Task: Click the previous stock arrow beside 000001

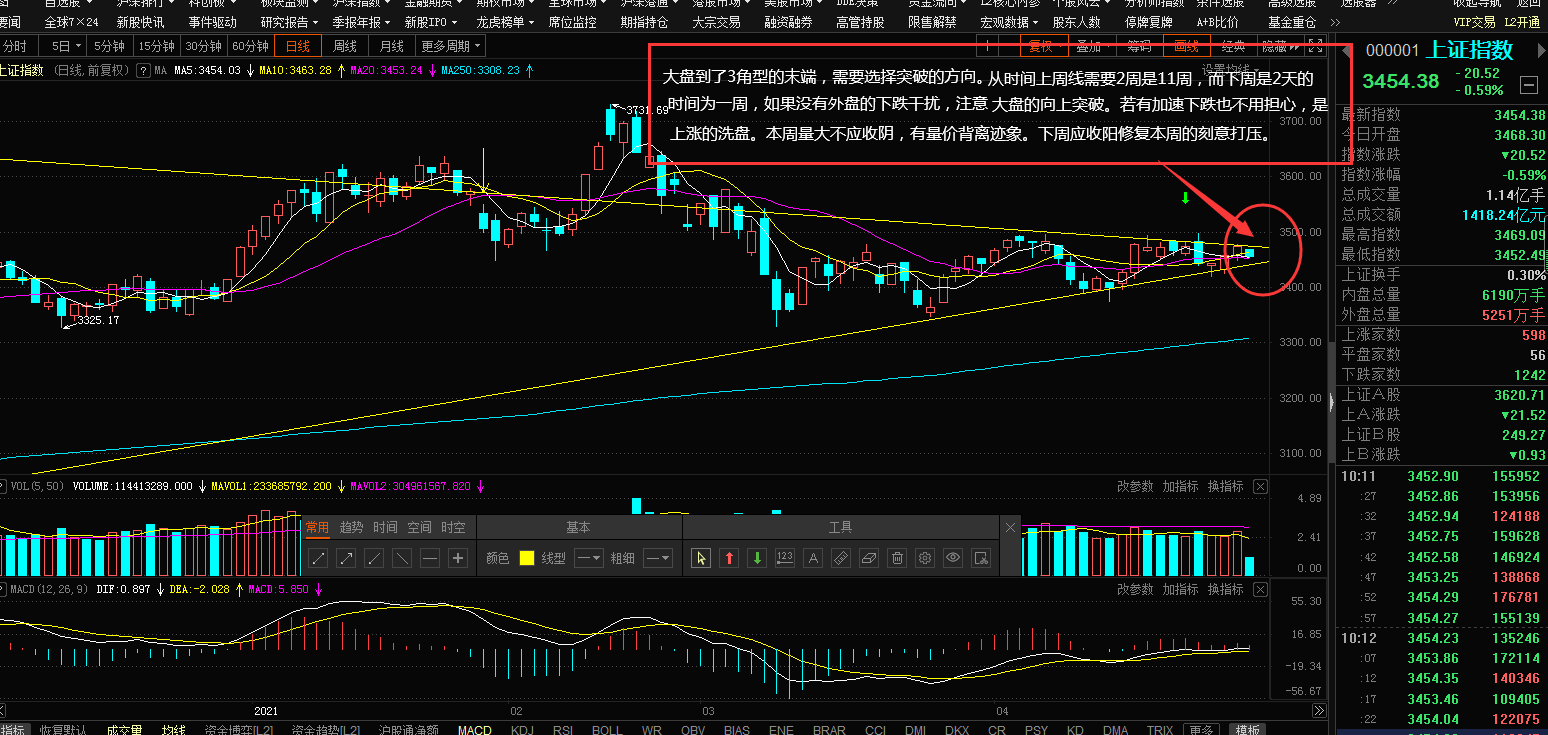Action: [x=1347, y=51]
